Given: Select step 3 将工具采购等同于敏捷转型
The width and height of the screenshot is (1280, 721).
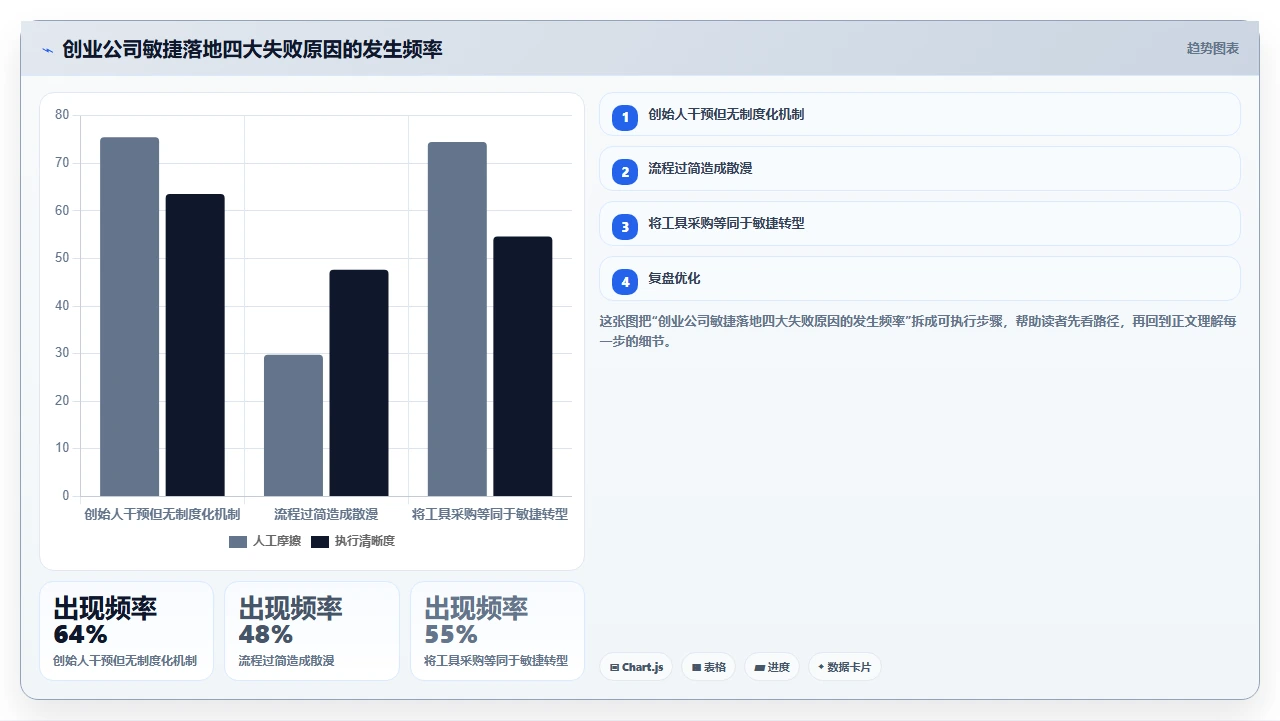Looking at the screenshot, I should point(920,224).
